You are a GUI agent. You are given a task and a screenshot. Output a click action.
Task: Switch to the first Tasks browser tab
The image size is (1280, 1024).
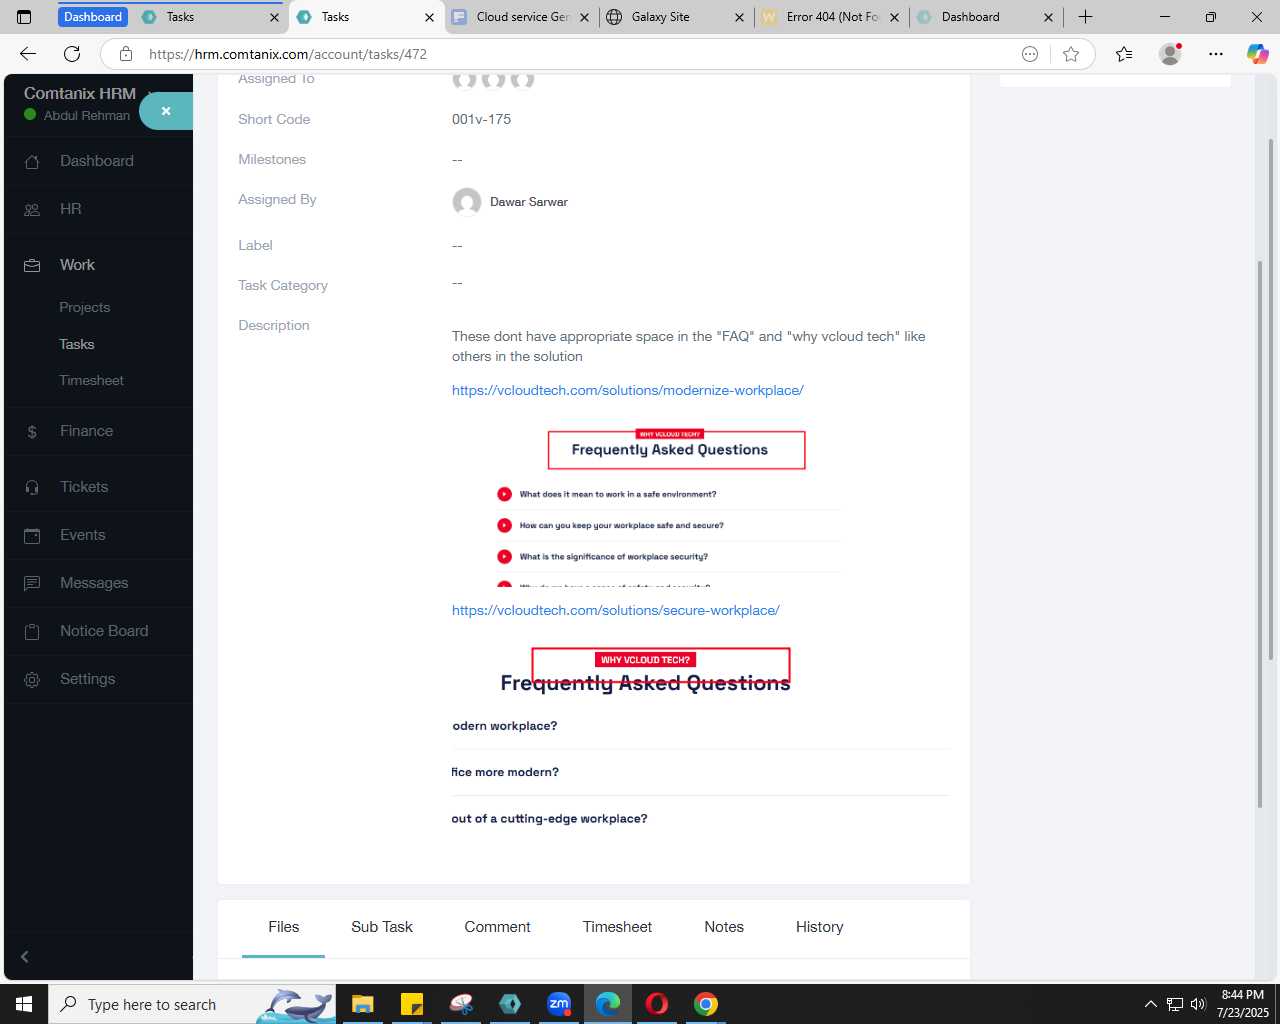[210, 17]
